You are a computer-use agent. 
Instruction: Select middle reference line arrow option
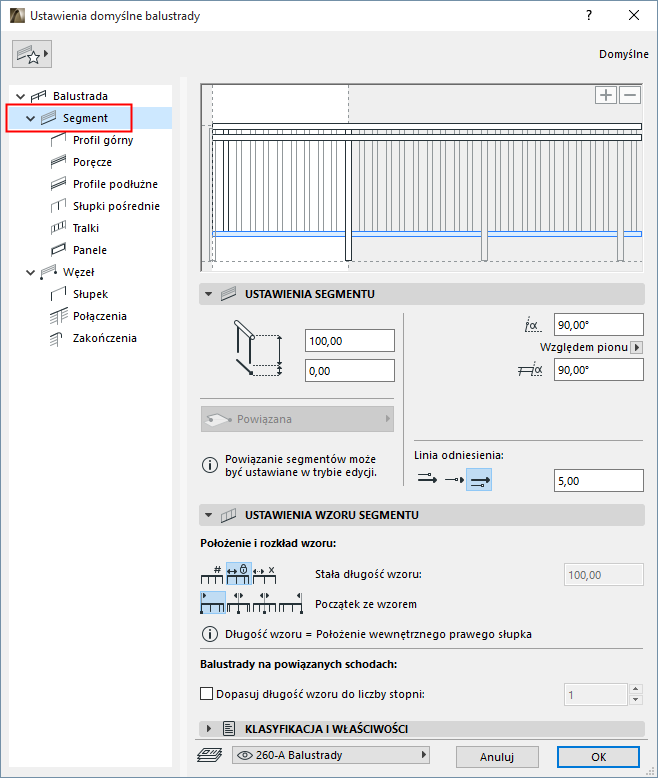tap(454, 480)
